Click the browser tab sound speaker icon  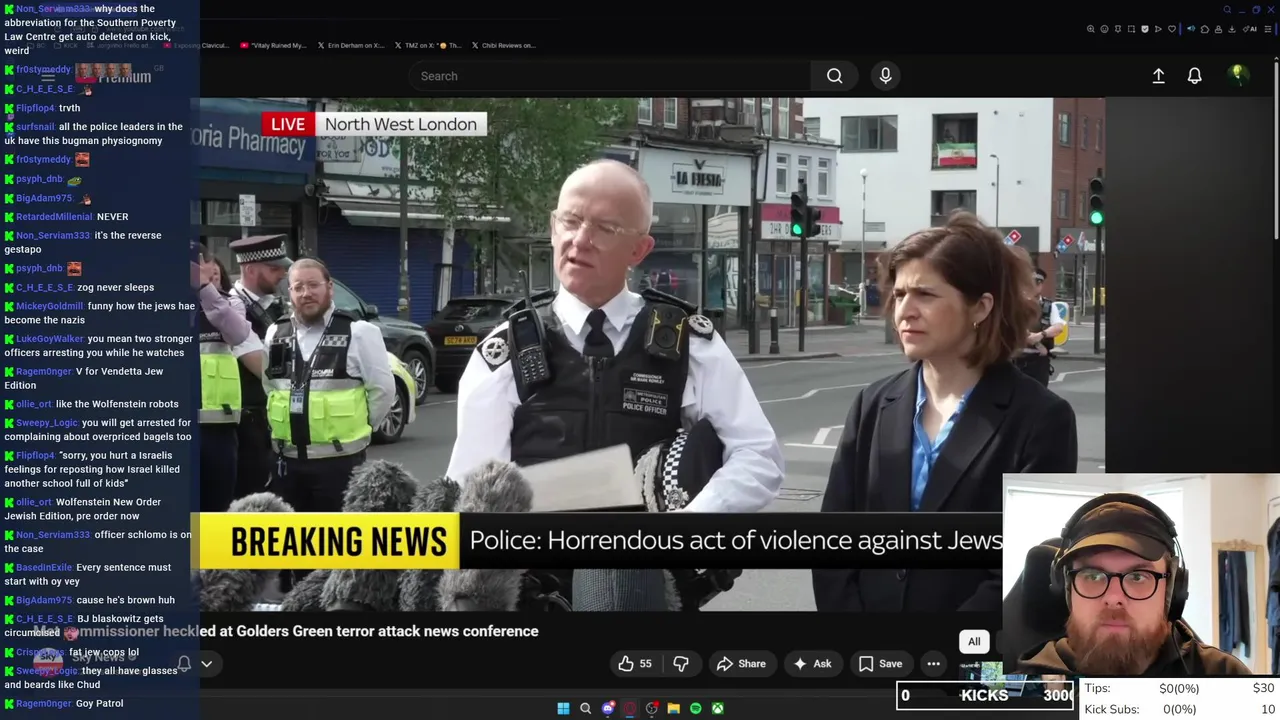click(x=1191, y=29)
